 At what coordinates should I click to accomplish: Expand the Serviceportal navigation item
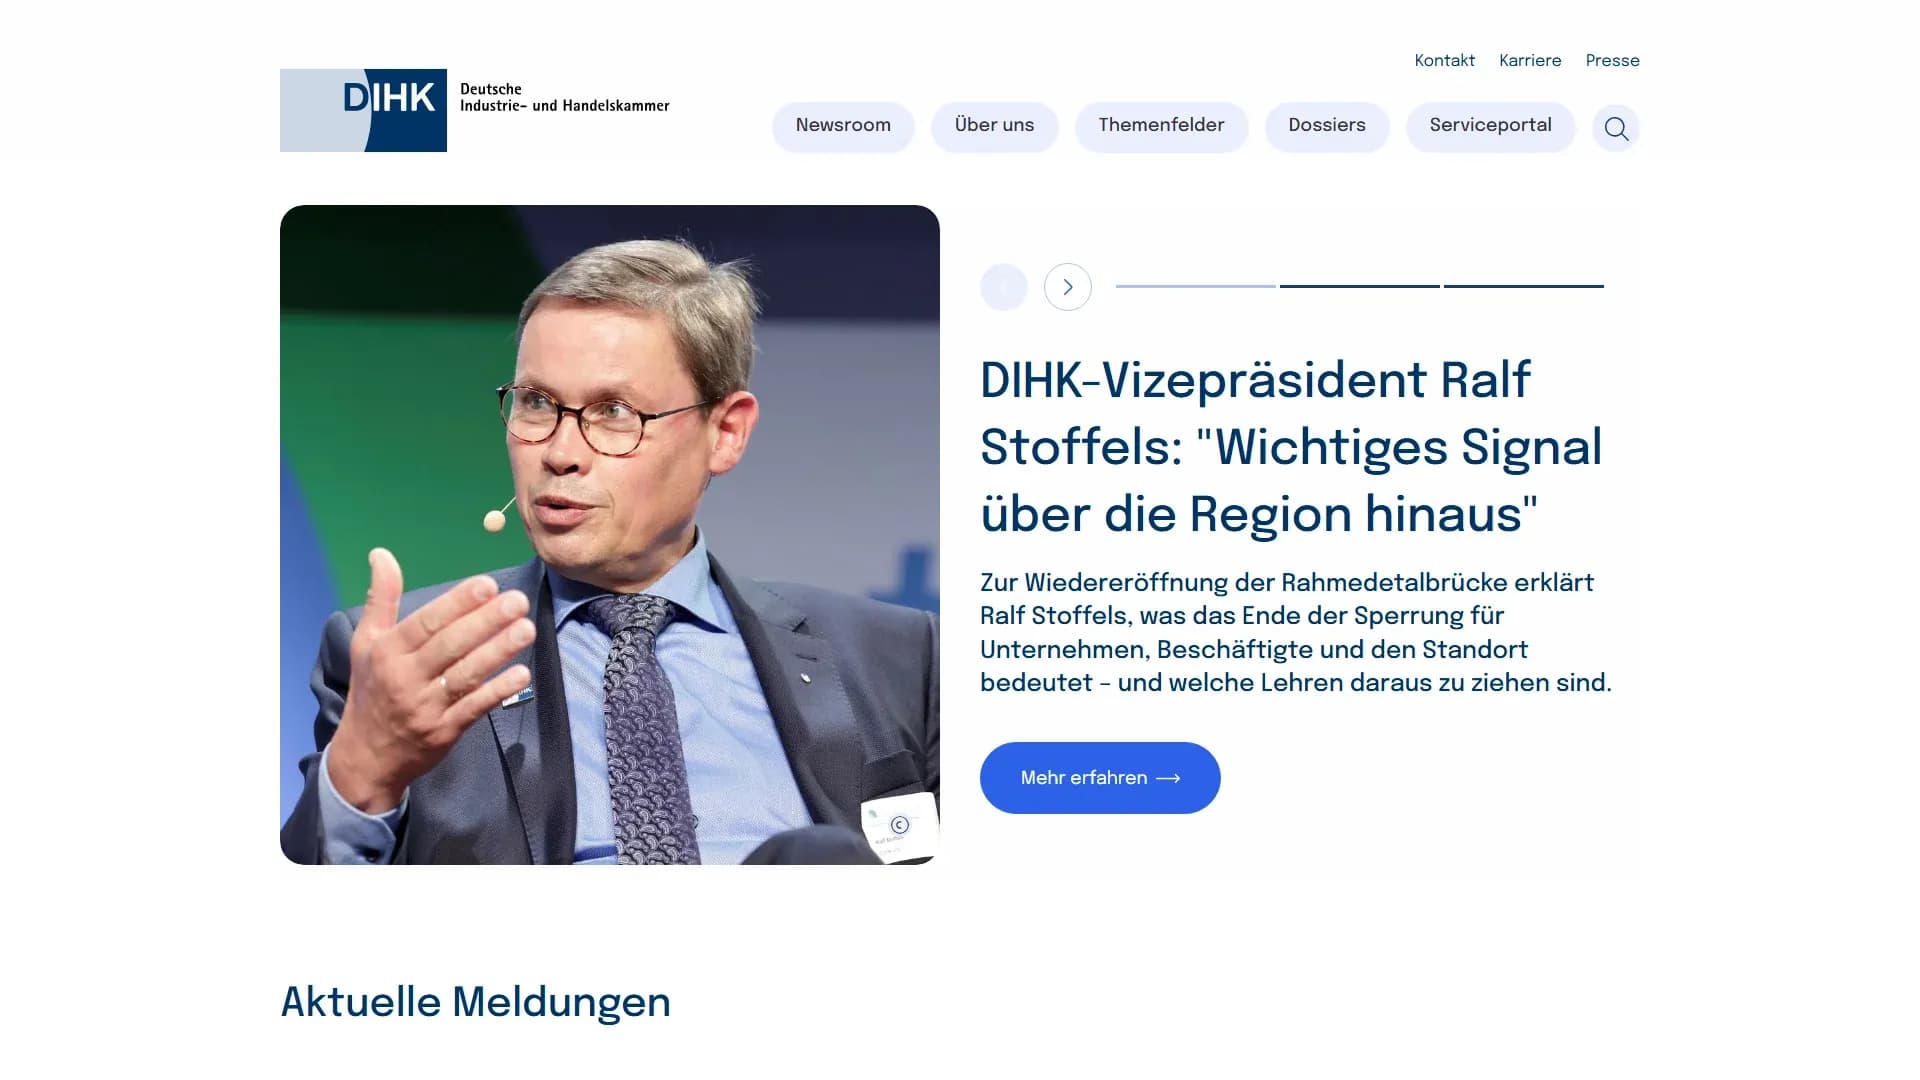[1490, 126]
